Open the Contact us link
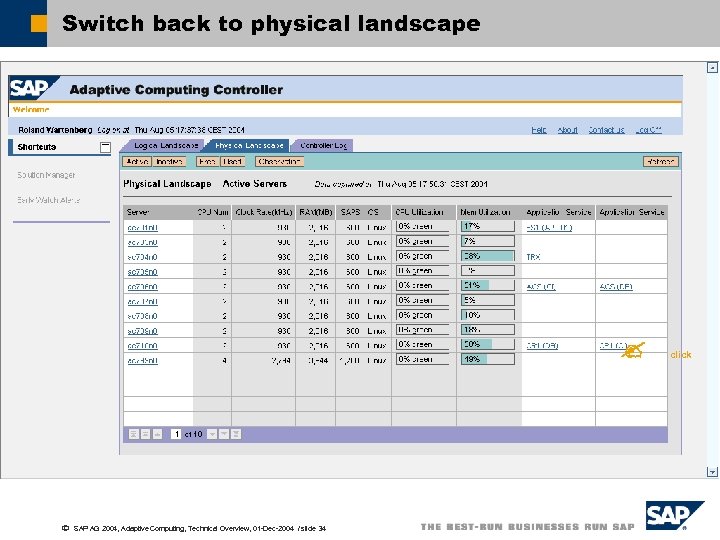Image resolution: width=720 pixels, height=540 pixels. click(607, 130)
